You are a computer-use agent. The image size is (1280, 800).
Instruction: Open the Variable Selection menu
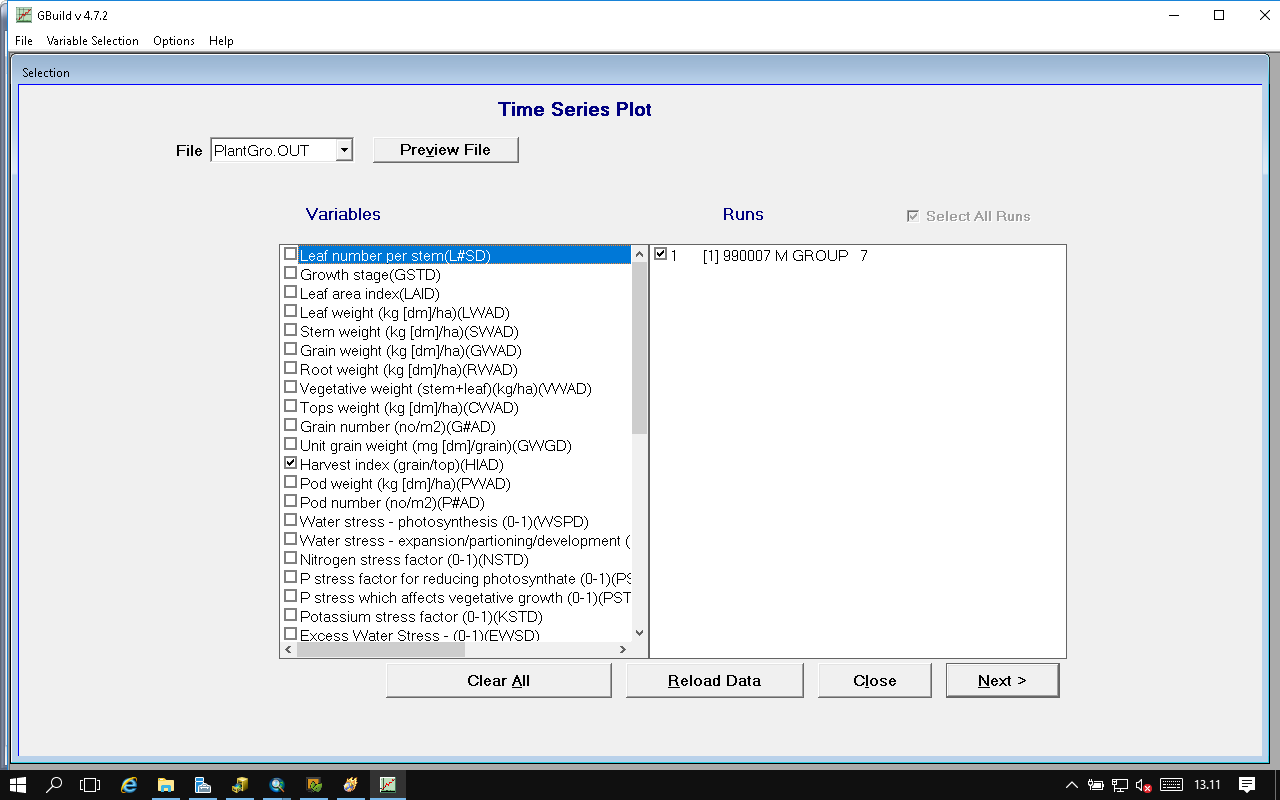tap(92, 41)
